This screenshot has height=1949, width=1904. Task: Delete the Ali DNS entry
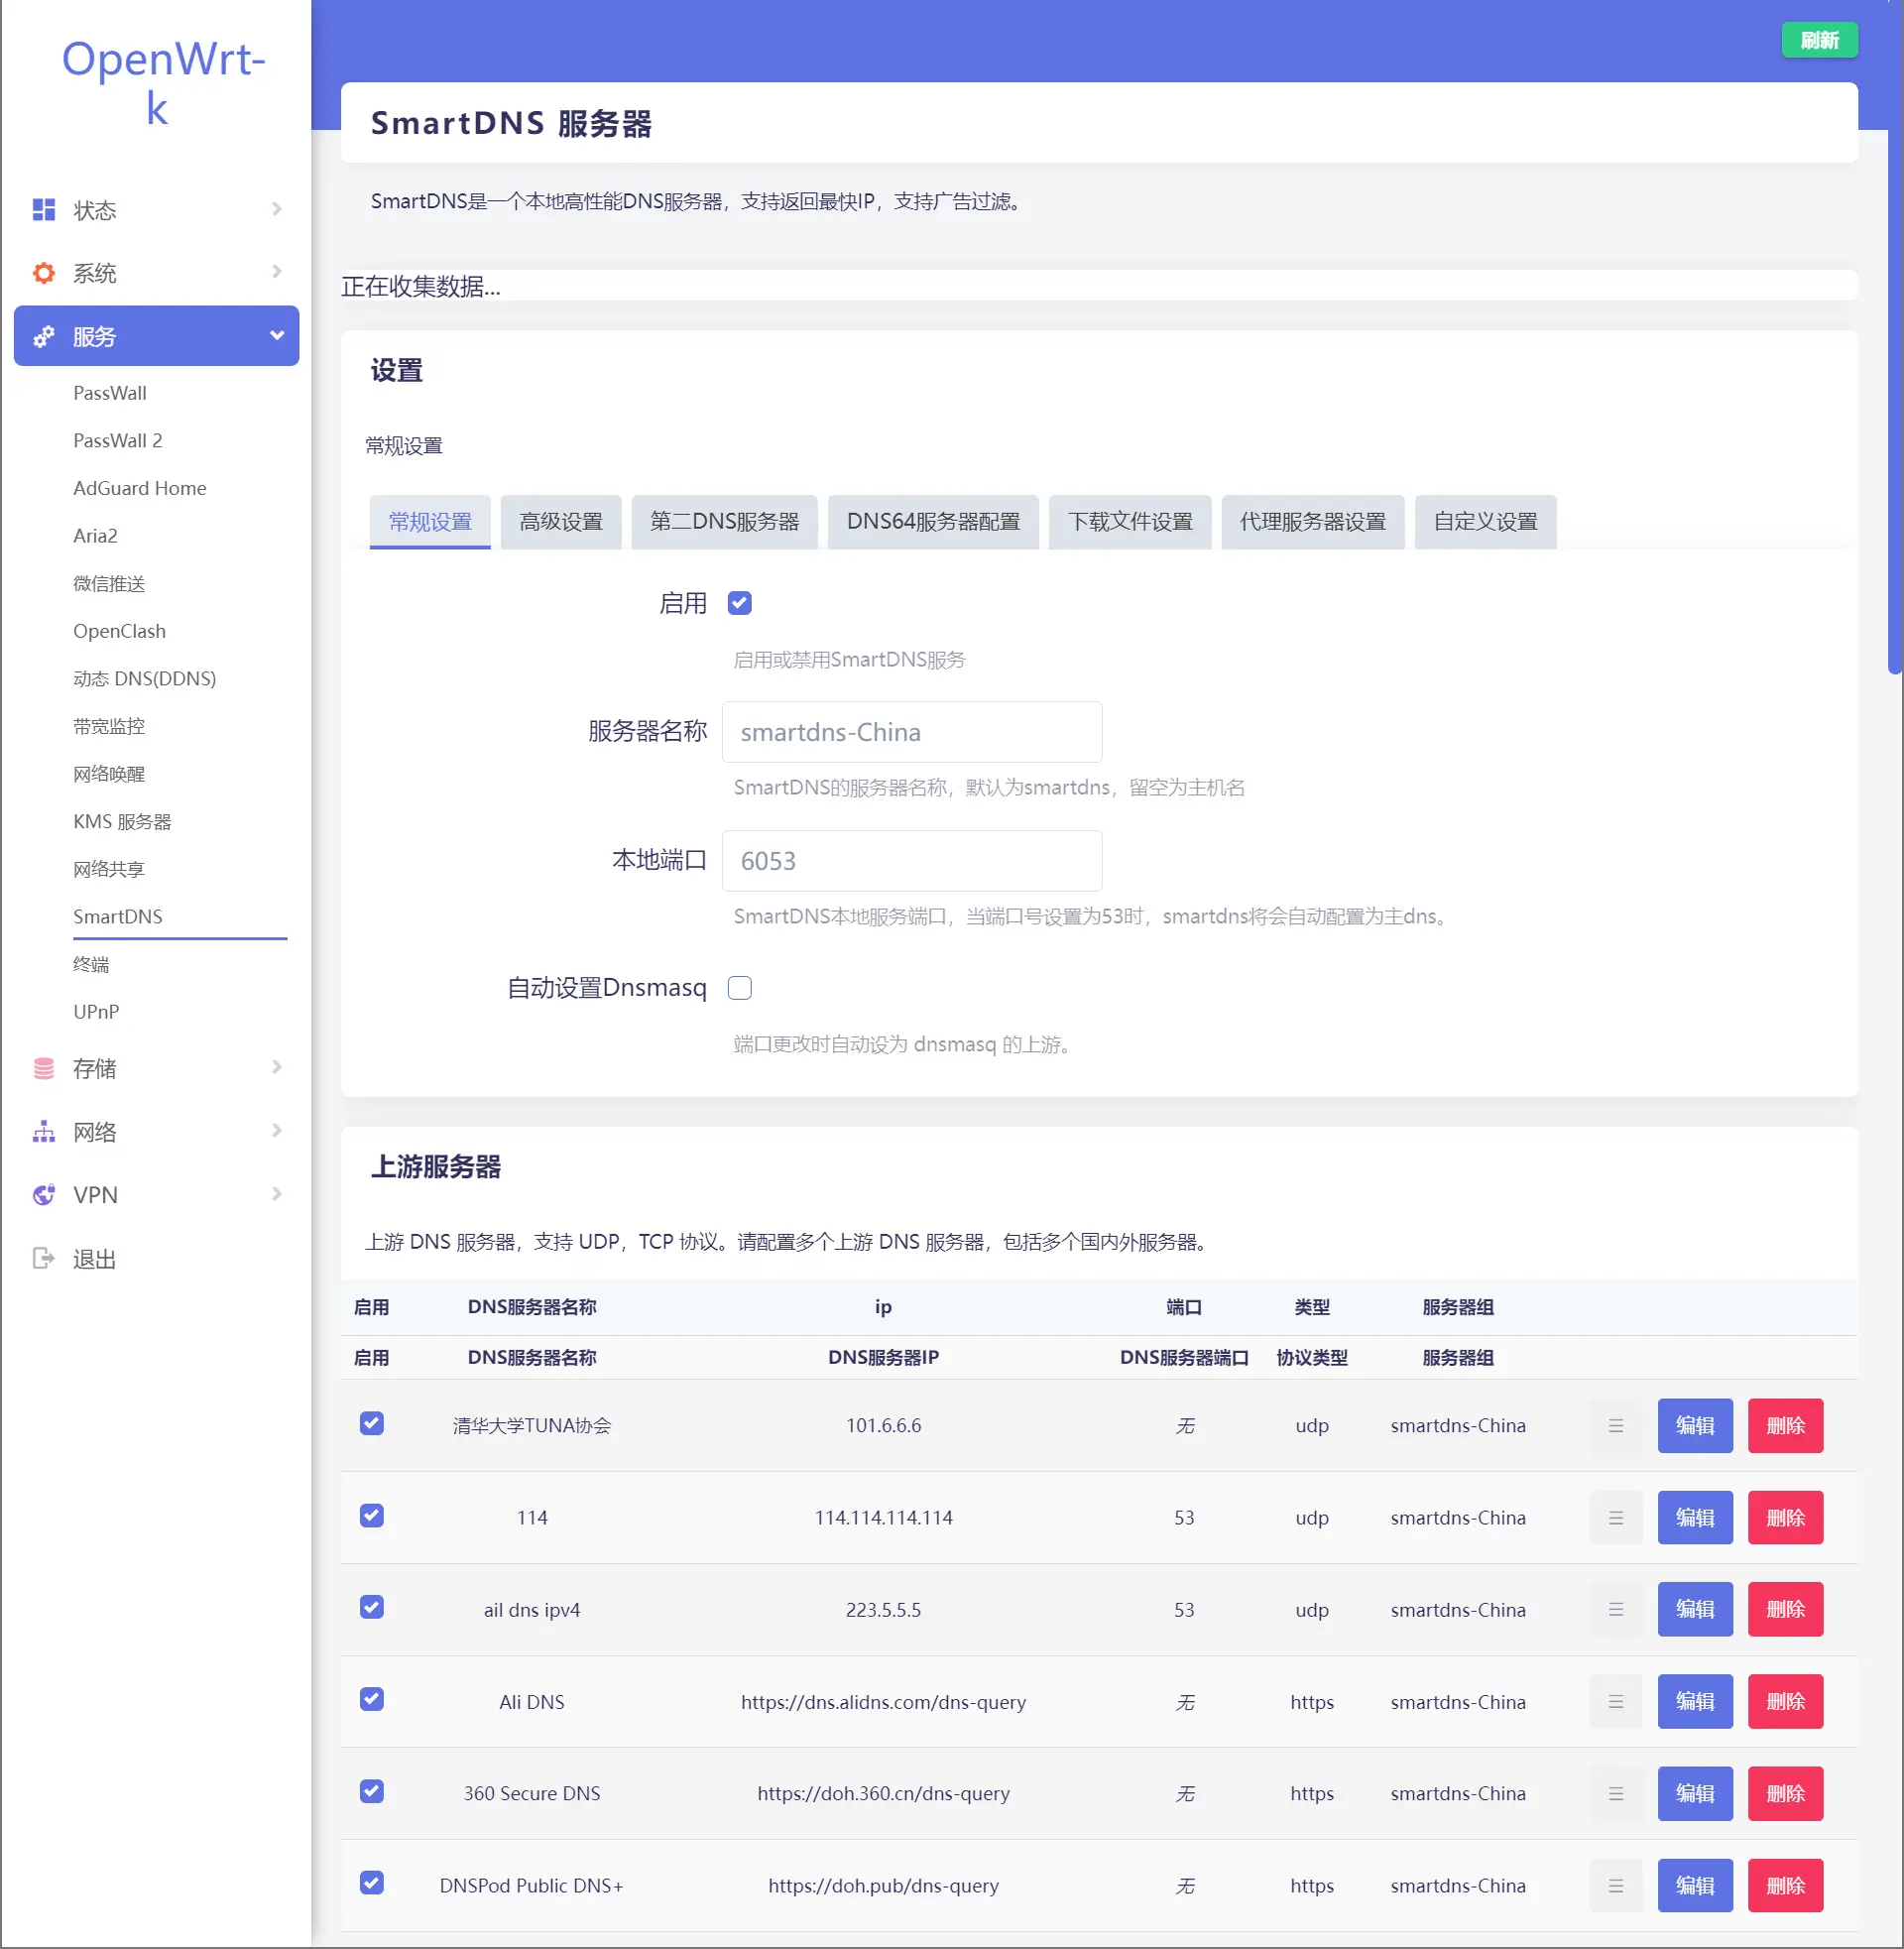tap(1787, 1702)
